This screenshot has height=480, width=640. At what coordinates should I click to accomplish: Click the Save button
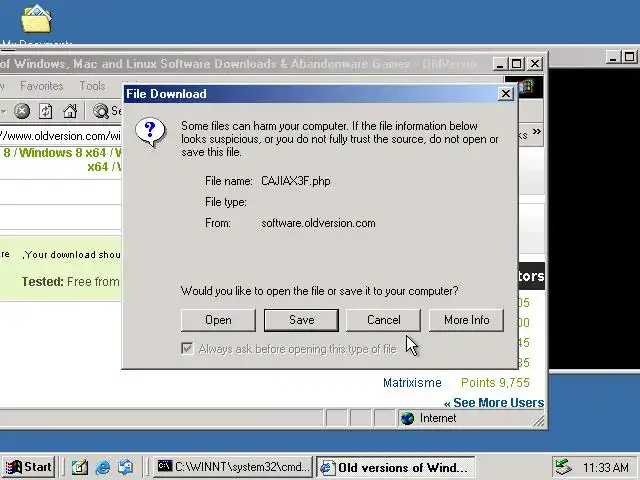coord(301,320)
